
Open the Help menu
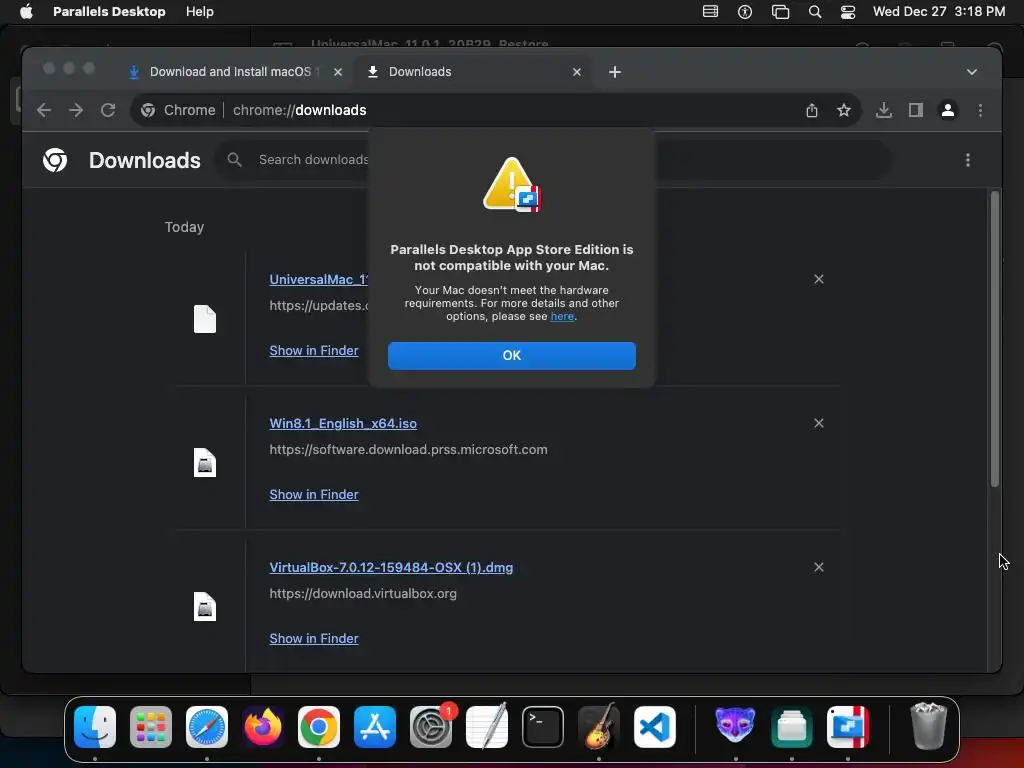coord(199,11)
